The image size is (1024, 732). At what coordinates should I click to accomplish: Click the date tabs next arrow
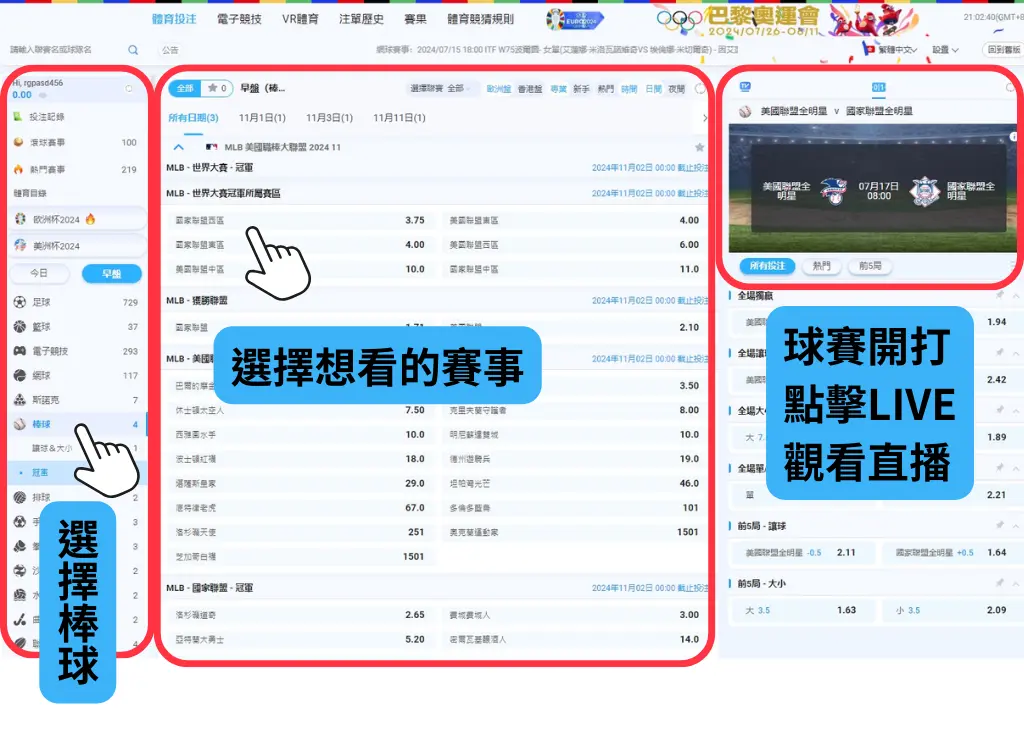[705, 118]
